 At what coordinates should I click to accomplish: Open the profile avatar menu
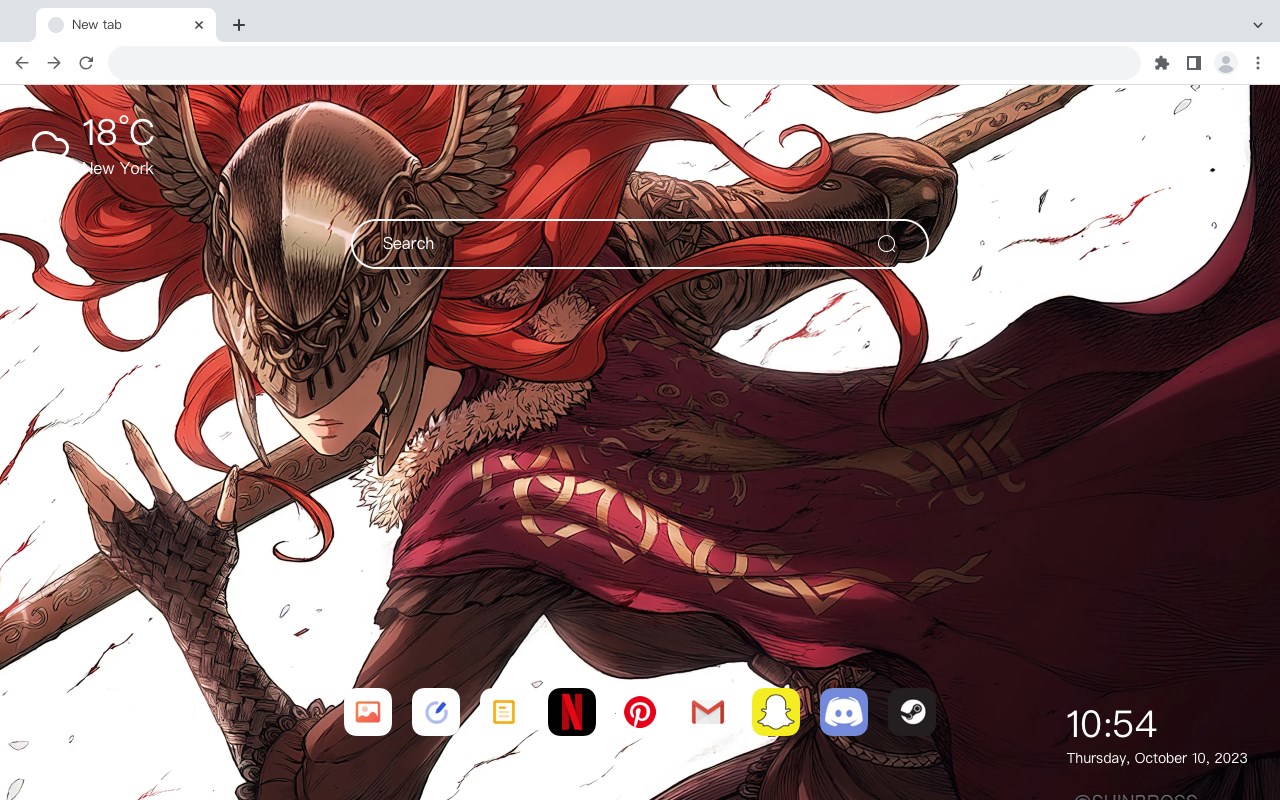pos(1226,63)
